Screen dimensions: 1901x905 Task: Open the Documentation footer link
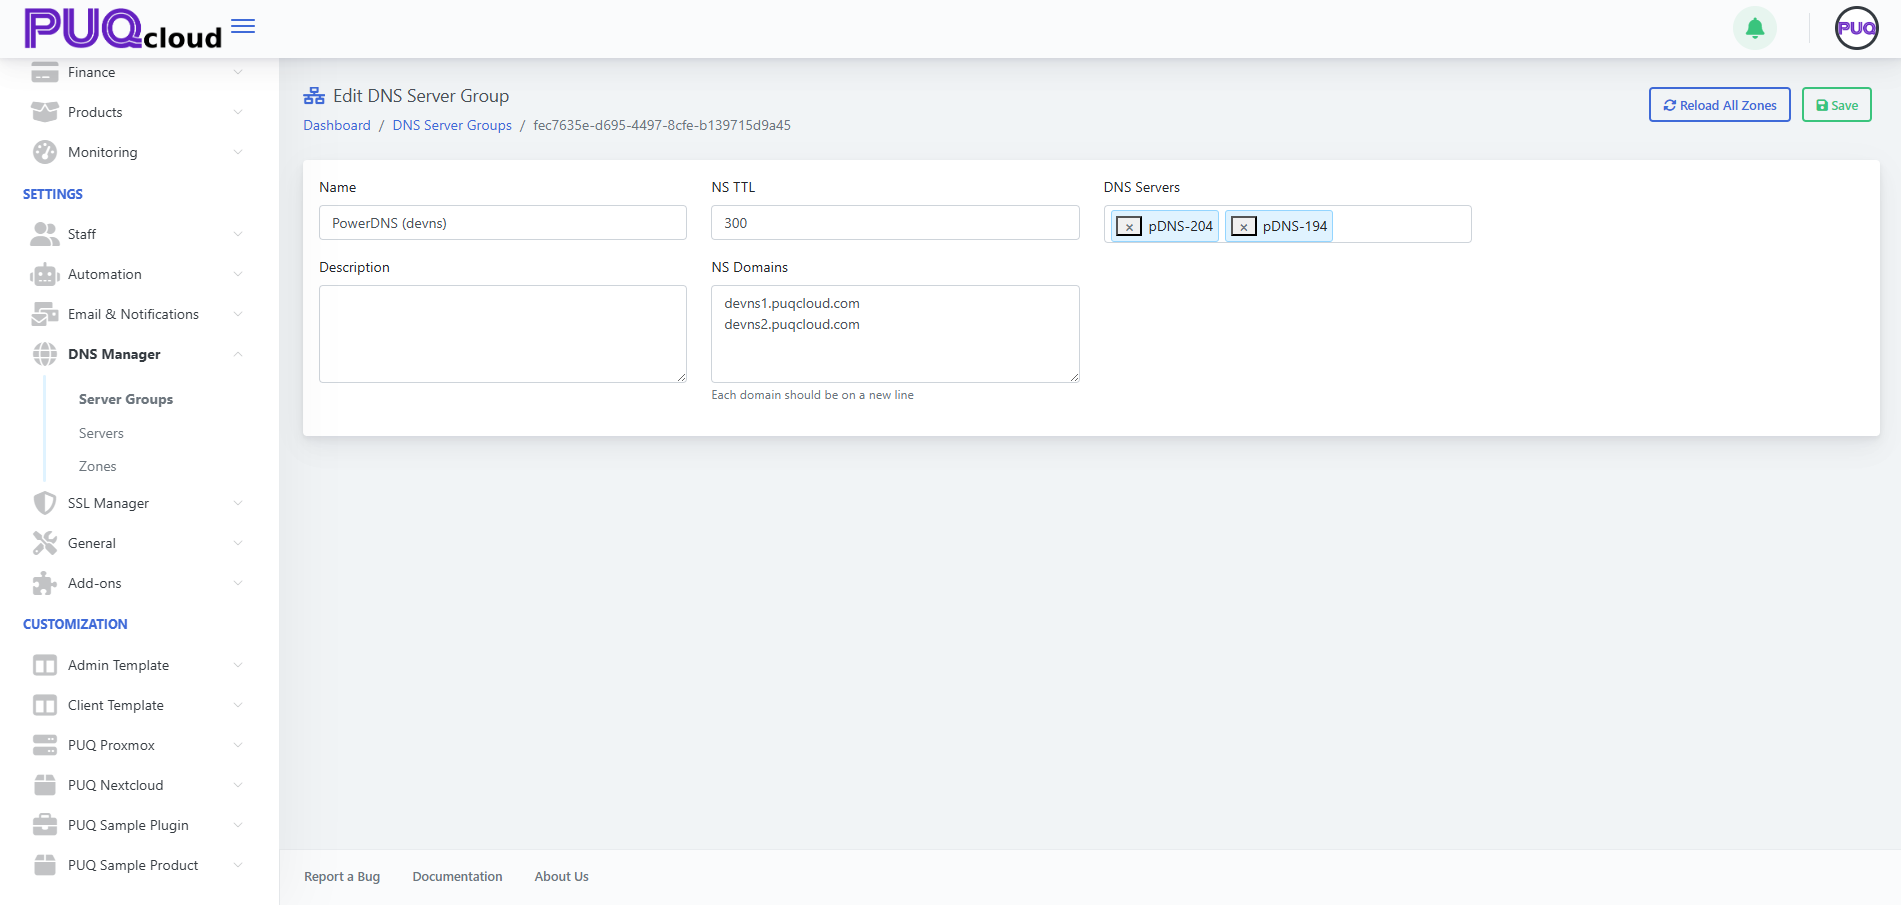pyautogui.click(x=457, y=876)
